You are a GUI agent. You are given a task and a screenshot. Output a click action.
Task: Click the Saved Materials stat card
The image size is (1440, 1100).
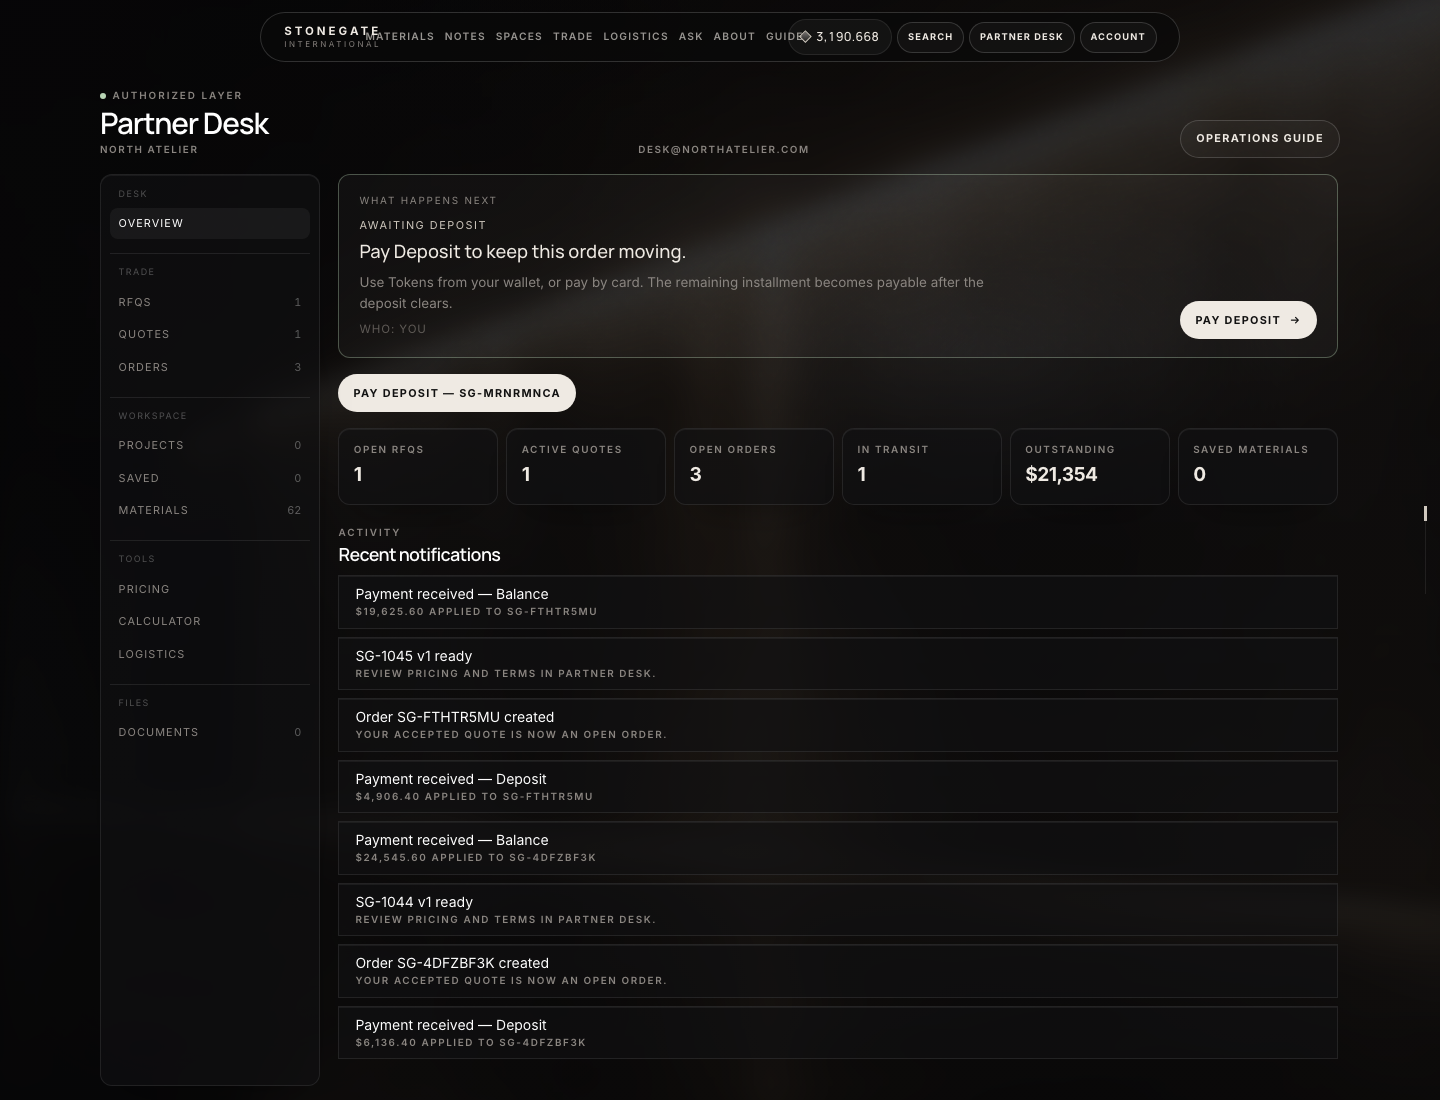(1258, 466)
